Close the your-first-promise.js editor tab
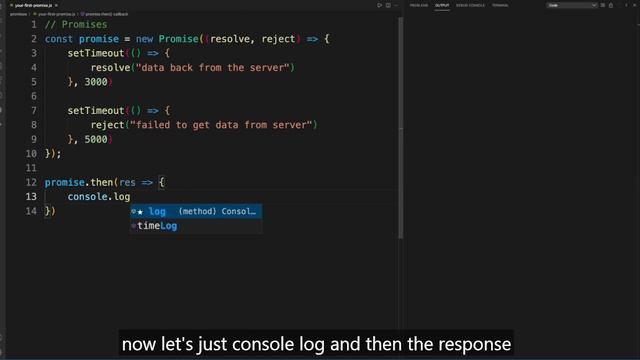Image resolution: width=640 pixels, height=360 pixels. pos(56,5)
